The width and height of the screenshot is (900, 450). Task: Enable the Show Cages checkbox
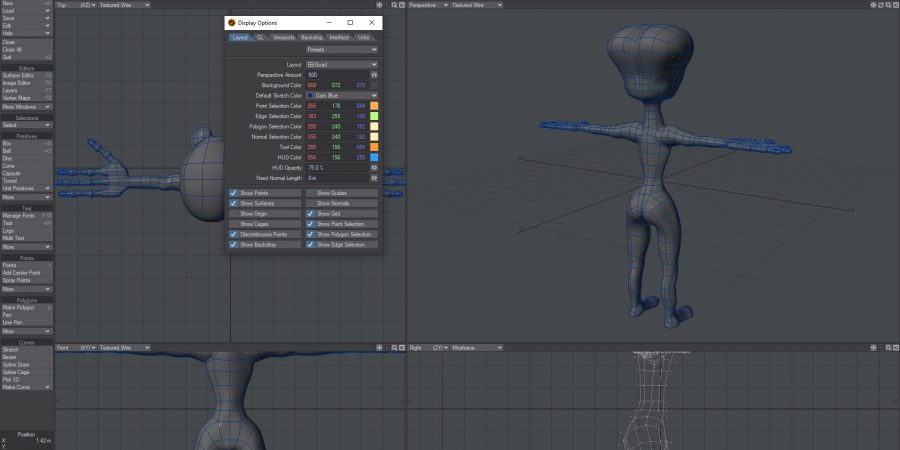click(x=234, y=224)
